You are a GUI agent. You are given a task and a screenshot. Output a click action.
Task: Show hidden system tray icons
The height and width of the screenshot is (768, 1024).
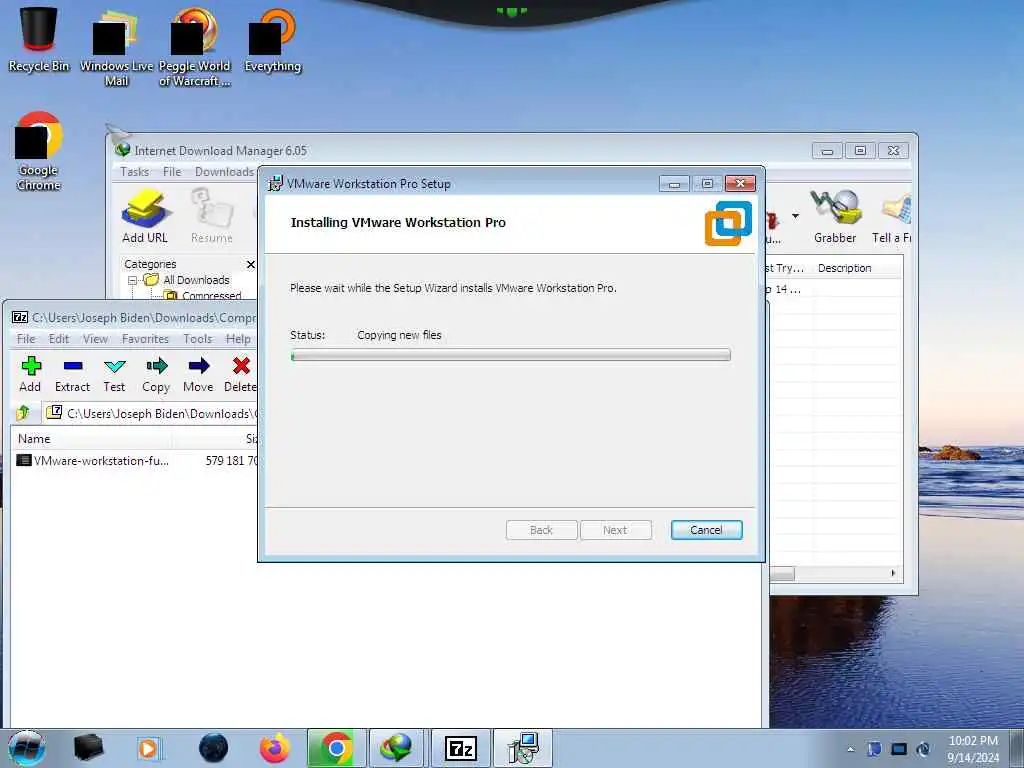tap(850, 749)
